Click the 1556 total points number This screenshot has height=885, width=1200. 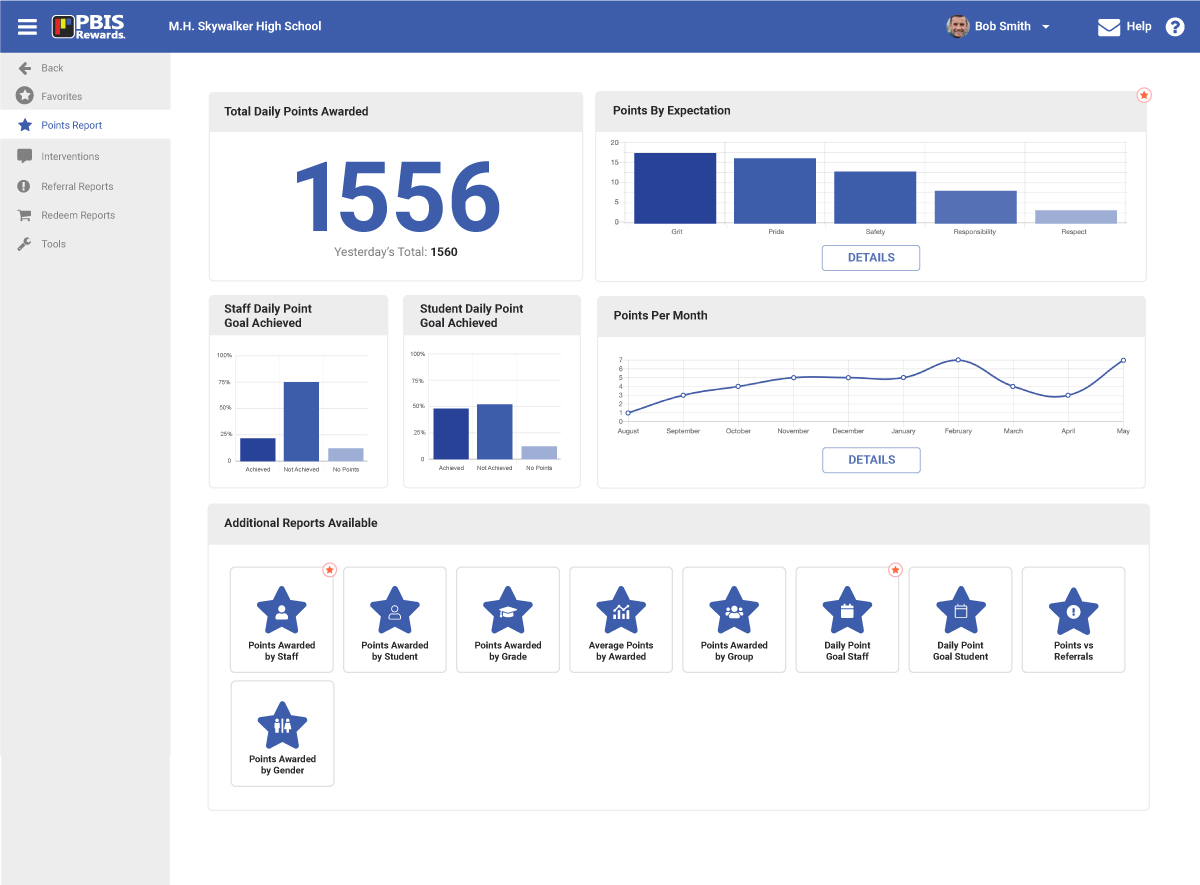pos(396,197)
